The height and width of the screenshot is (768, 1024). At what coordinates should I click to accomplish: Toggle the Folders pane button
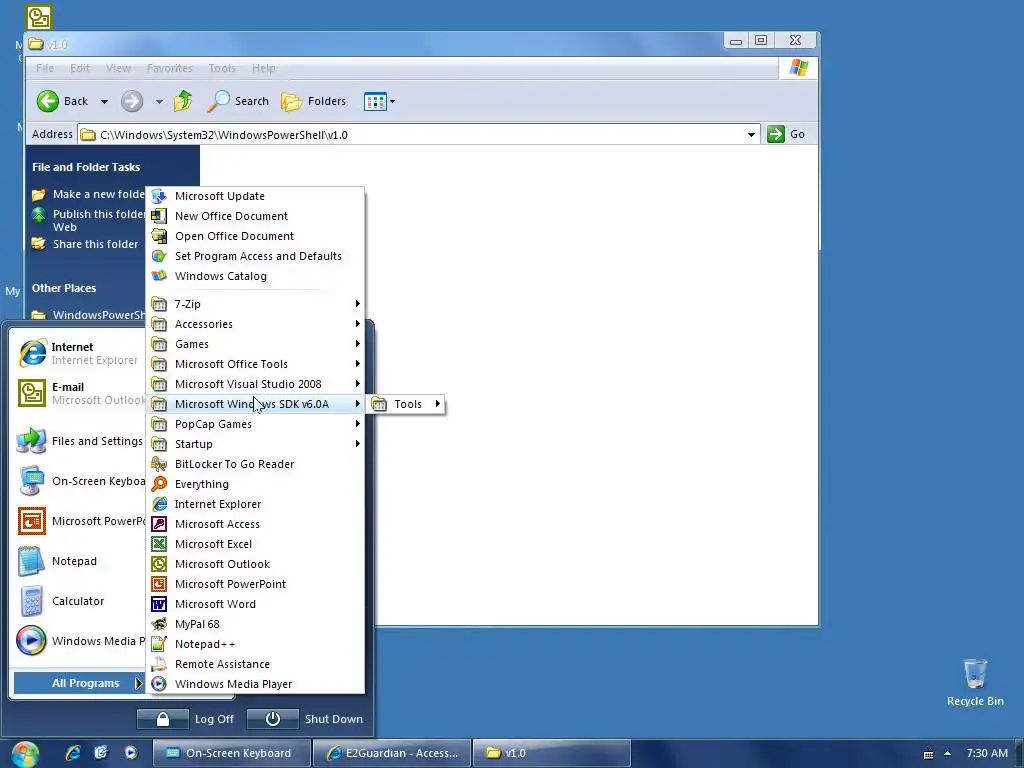[x=313, y=101]
